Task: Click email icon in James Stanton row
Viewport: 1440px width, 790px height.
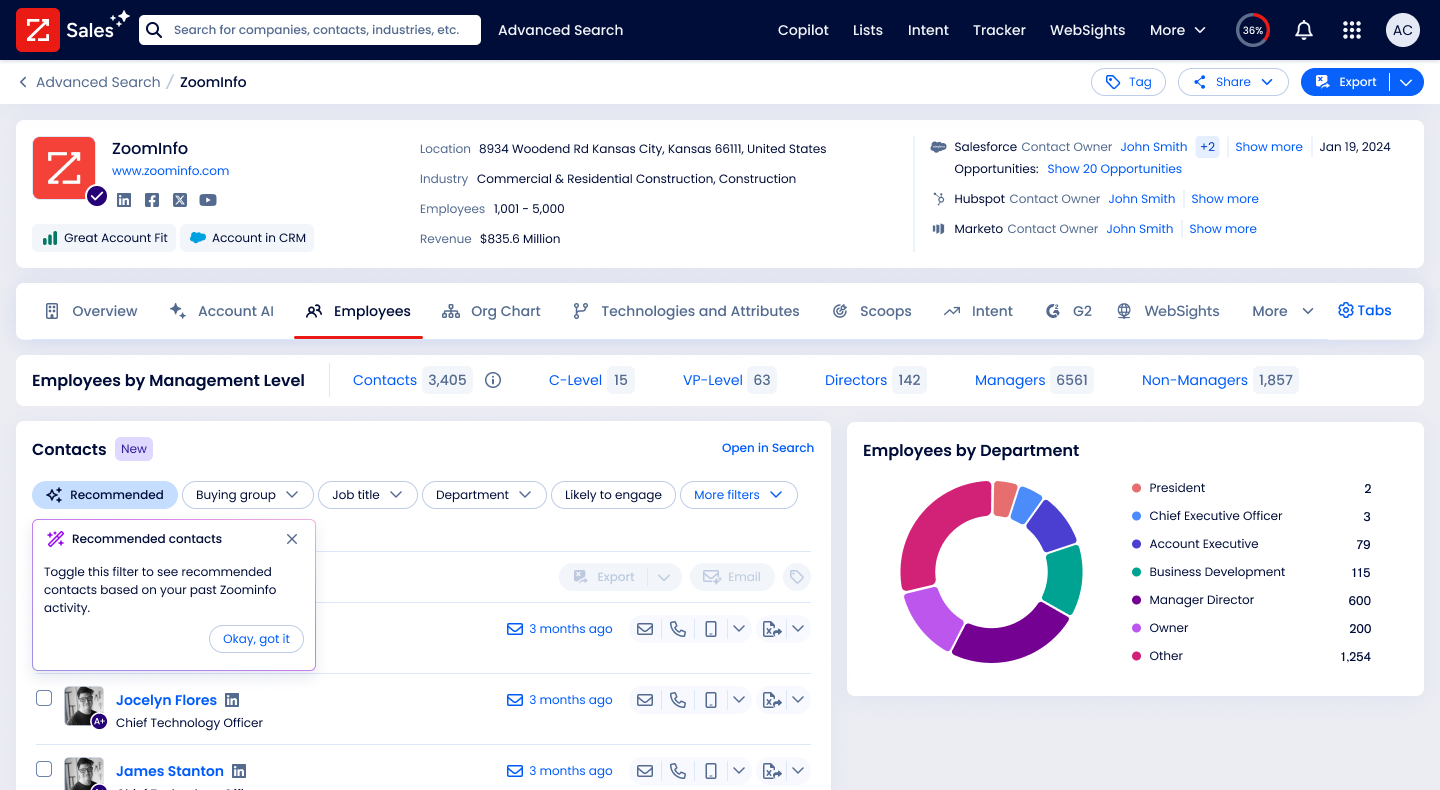Action: point(645,771)
